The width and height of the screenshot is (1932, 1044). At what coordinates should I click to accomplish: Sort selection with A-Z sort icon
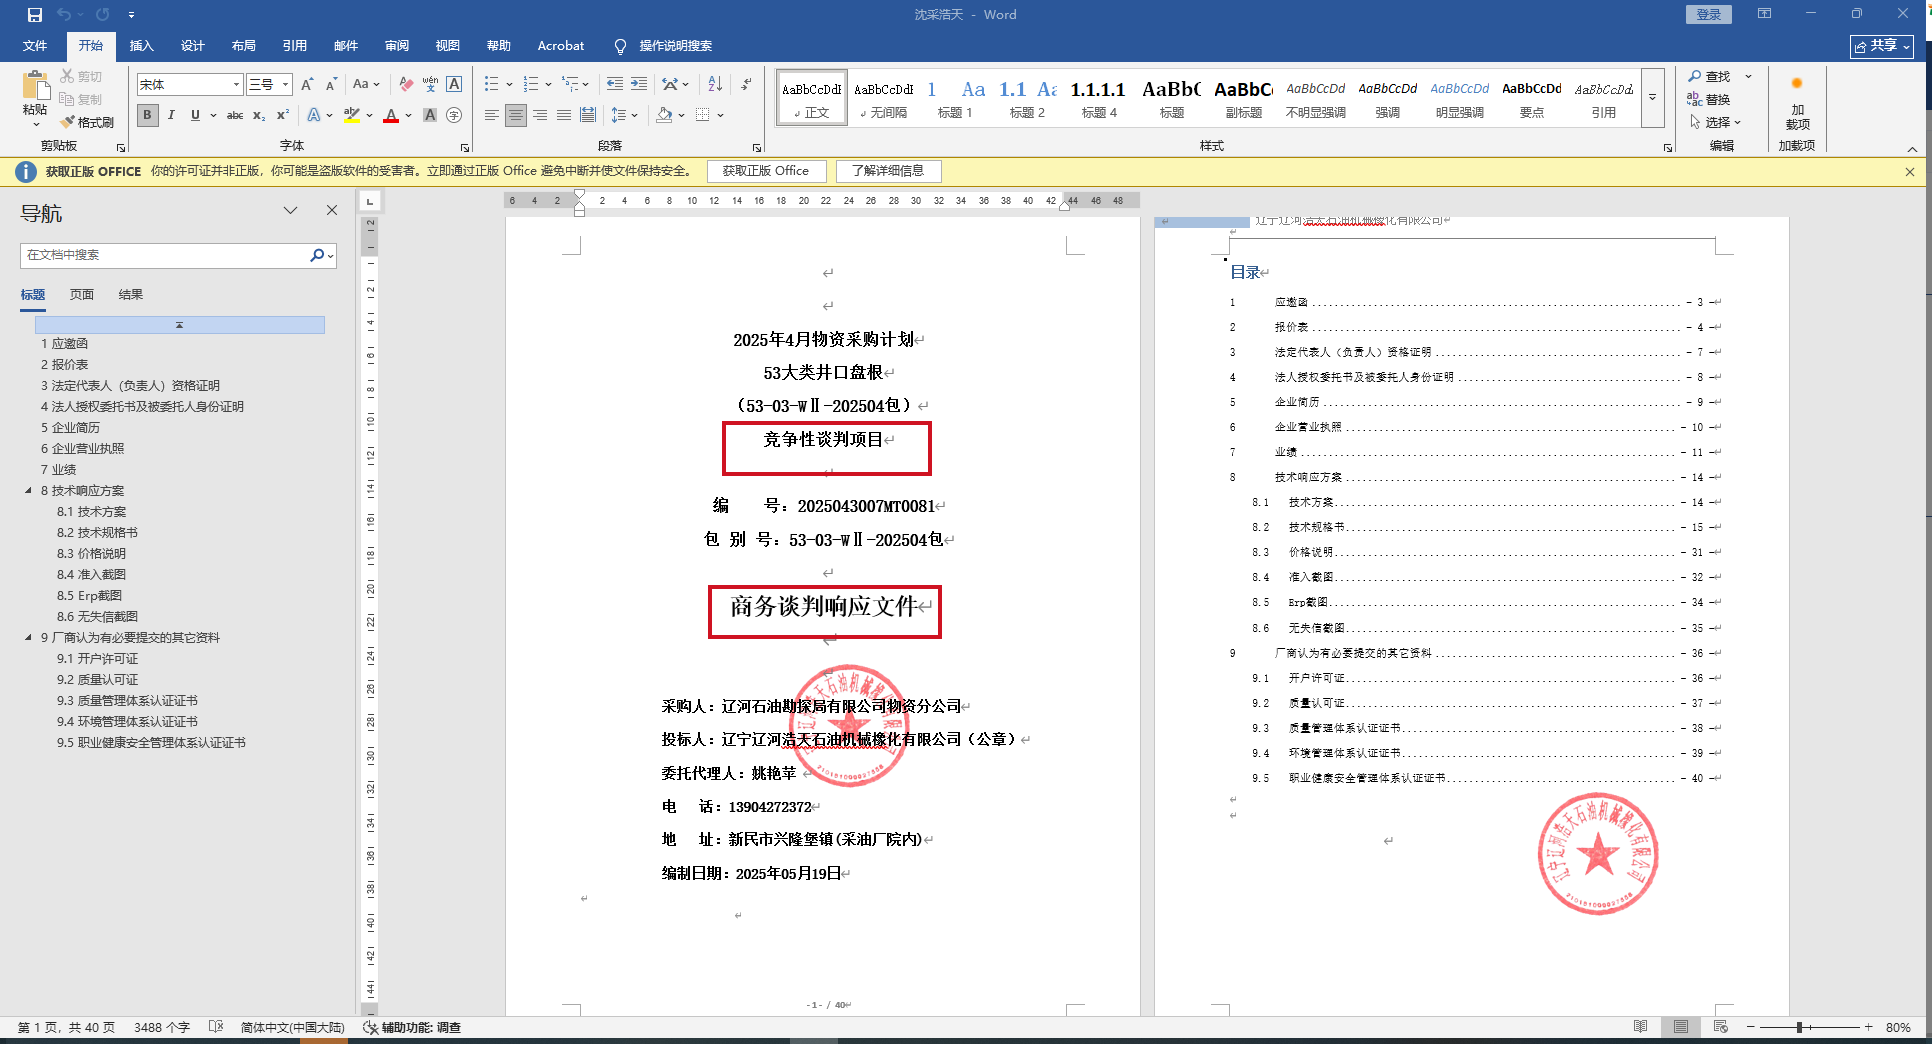(715, 85)
